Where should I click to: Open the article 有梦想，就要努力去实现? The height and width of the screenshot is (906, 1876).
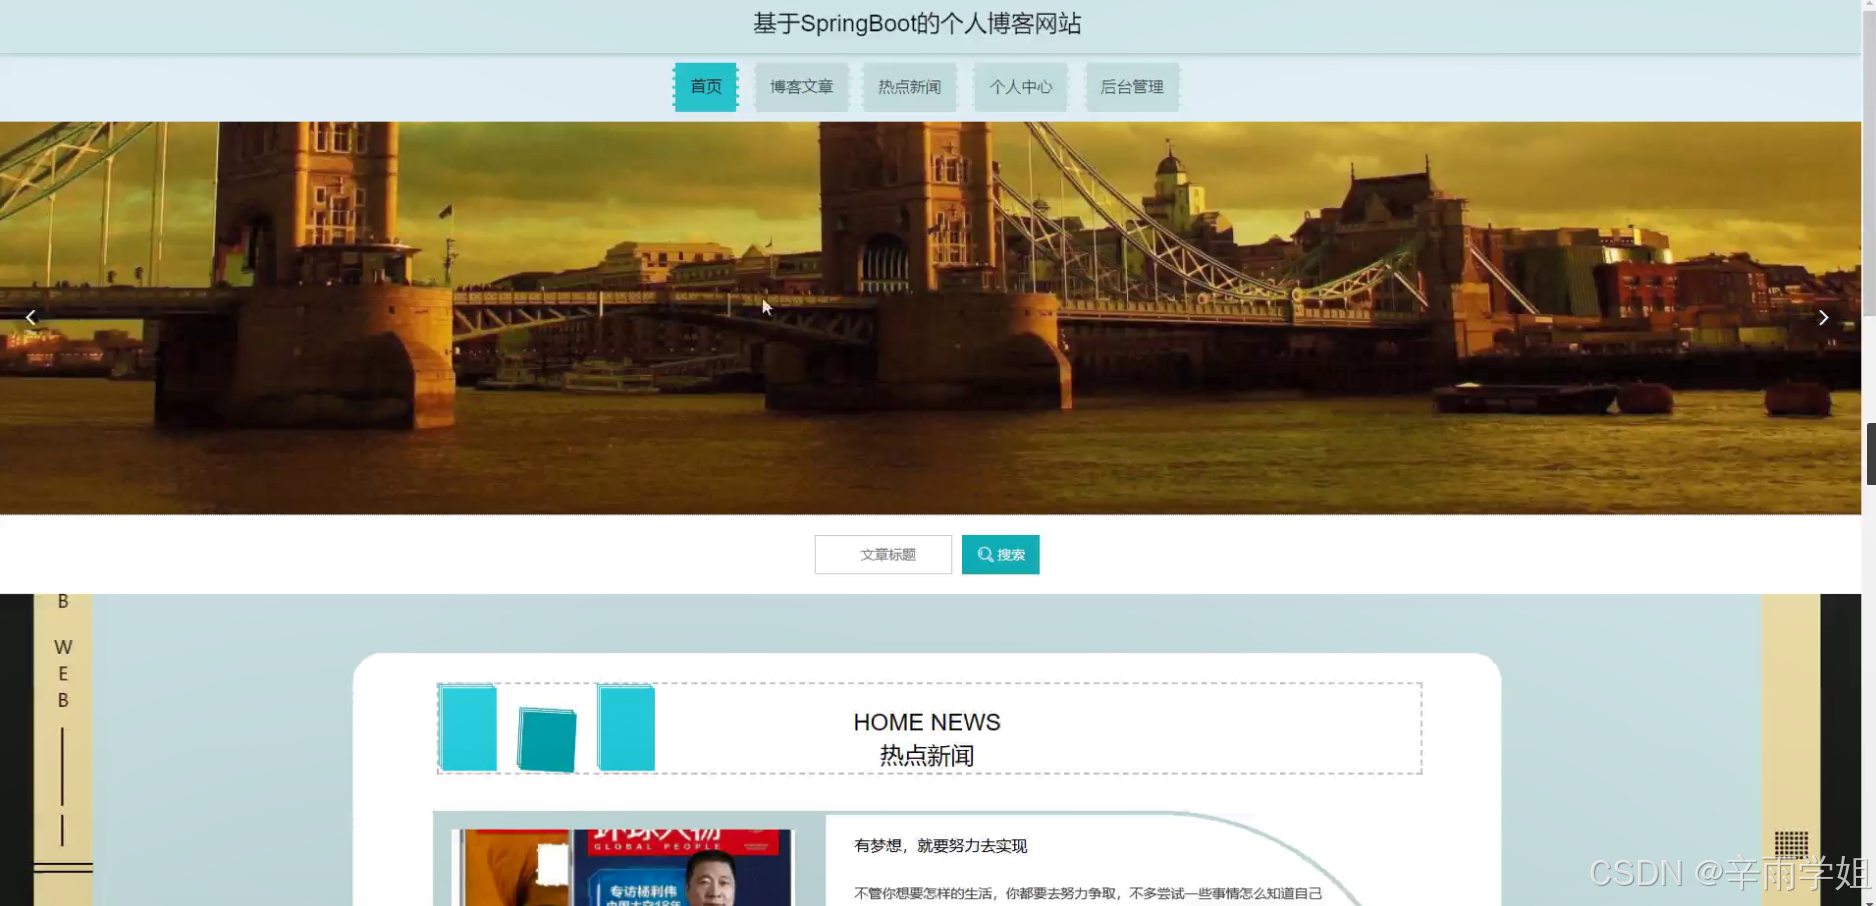tap(941, 845)
